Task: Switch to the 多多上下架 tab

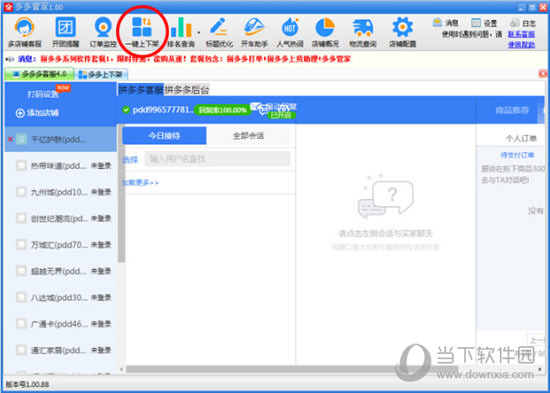Action: point(101,74)
